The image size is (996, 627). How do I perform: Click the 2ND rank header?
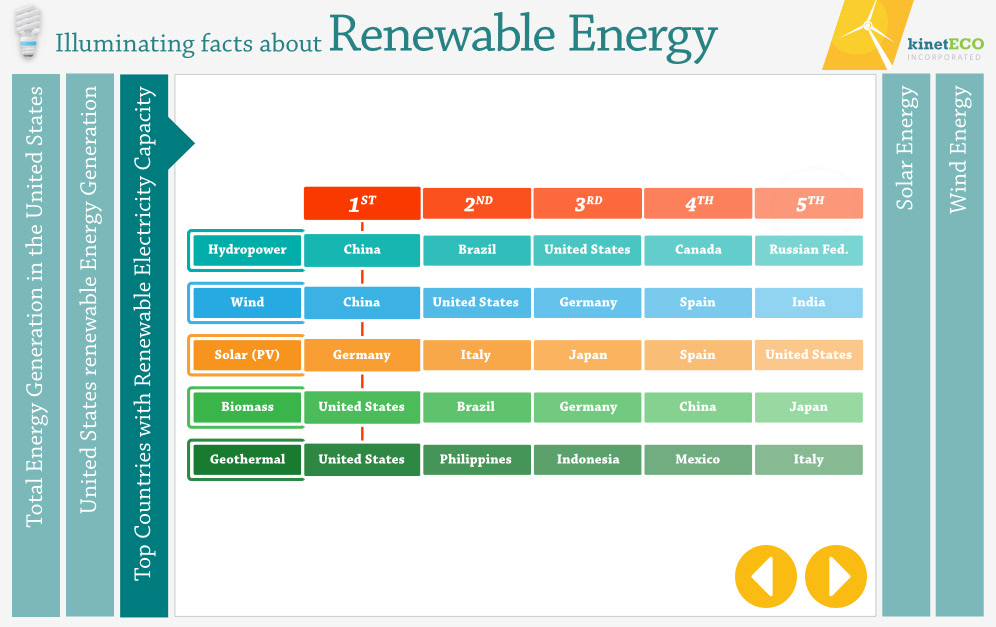[x=477, y=203]
